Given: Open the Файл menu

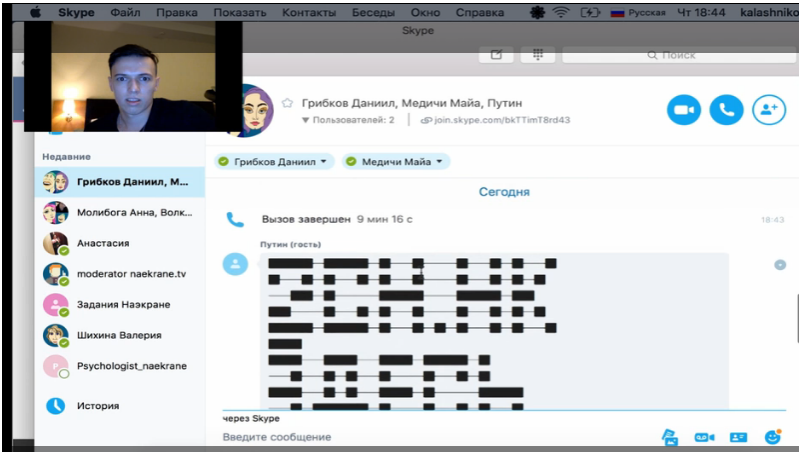Looking at the screenshot, I should pyautogui.click(x=125, y=12).
